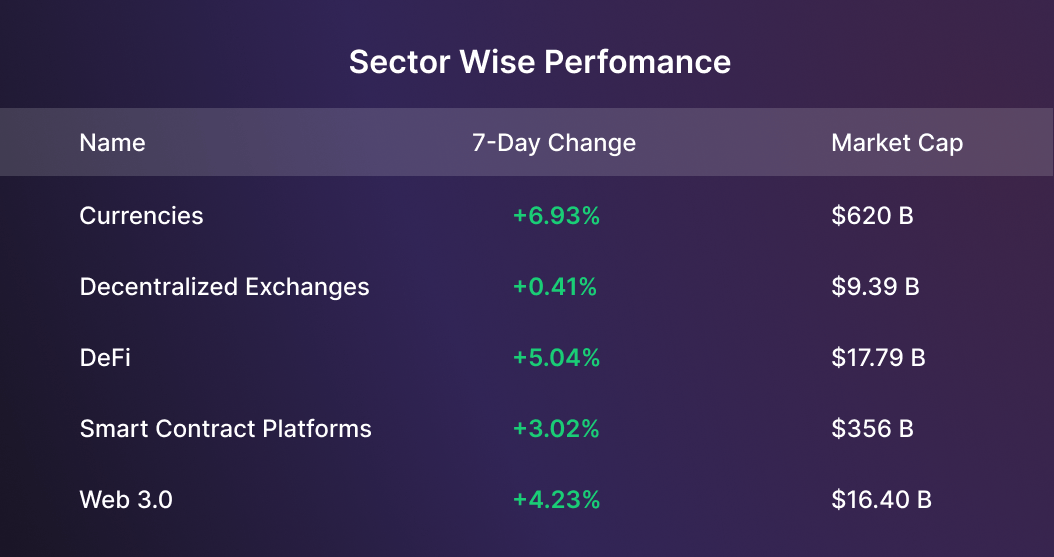The width and height of the screenshot is (1054, 557).
Task: Click the +4.23% Web 3.0 change
Action: coord(556,500)
